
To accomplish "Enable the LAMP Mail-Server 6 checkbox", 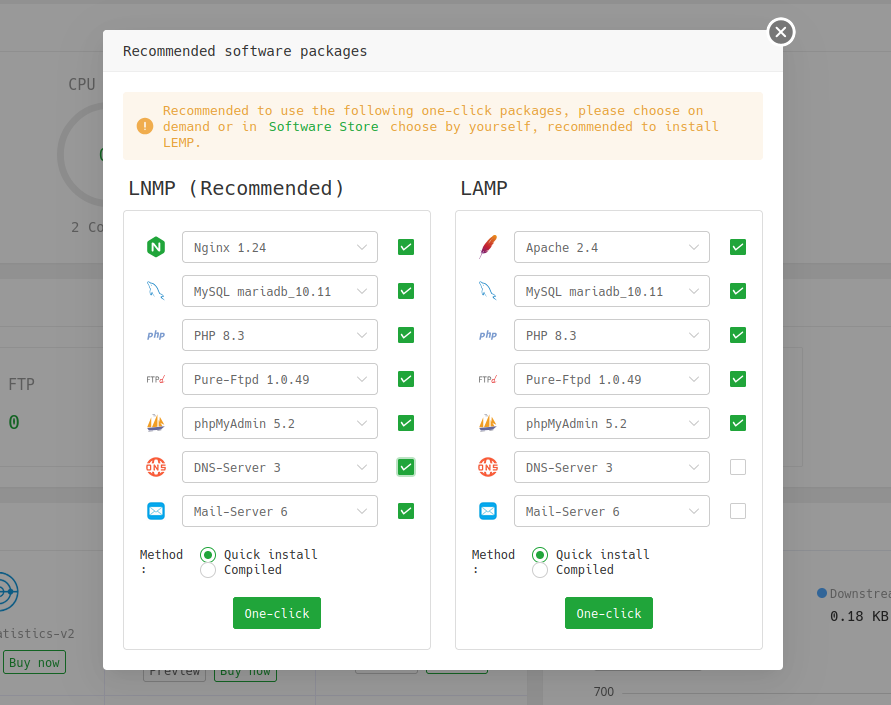I will (738, 511).
